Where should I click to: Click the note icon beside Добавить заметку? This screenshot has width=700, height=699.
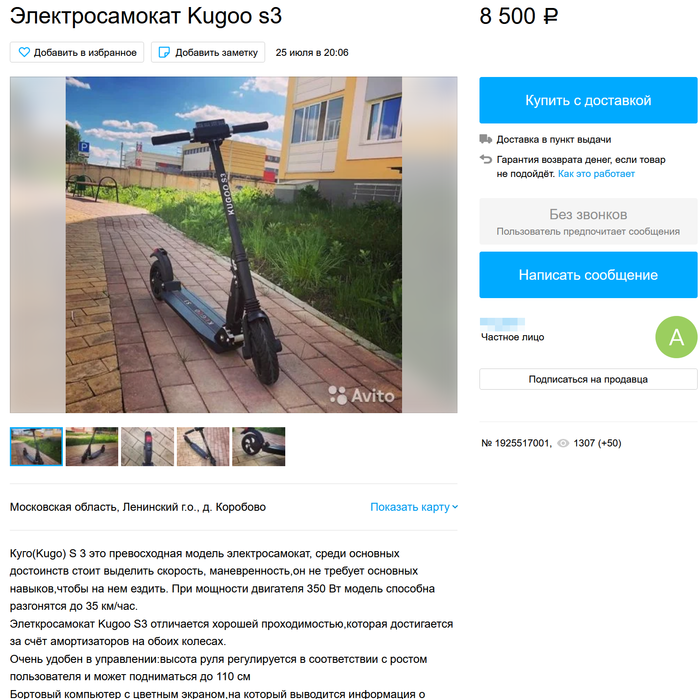164,52
